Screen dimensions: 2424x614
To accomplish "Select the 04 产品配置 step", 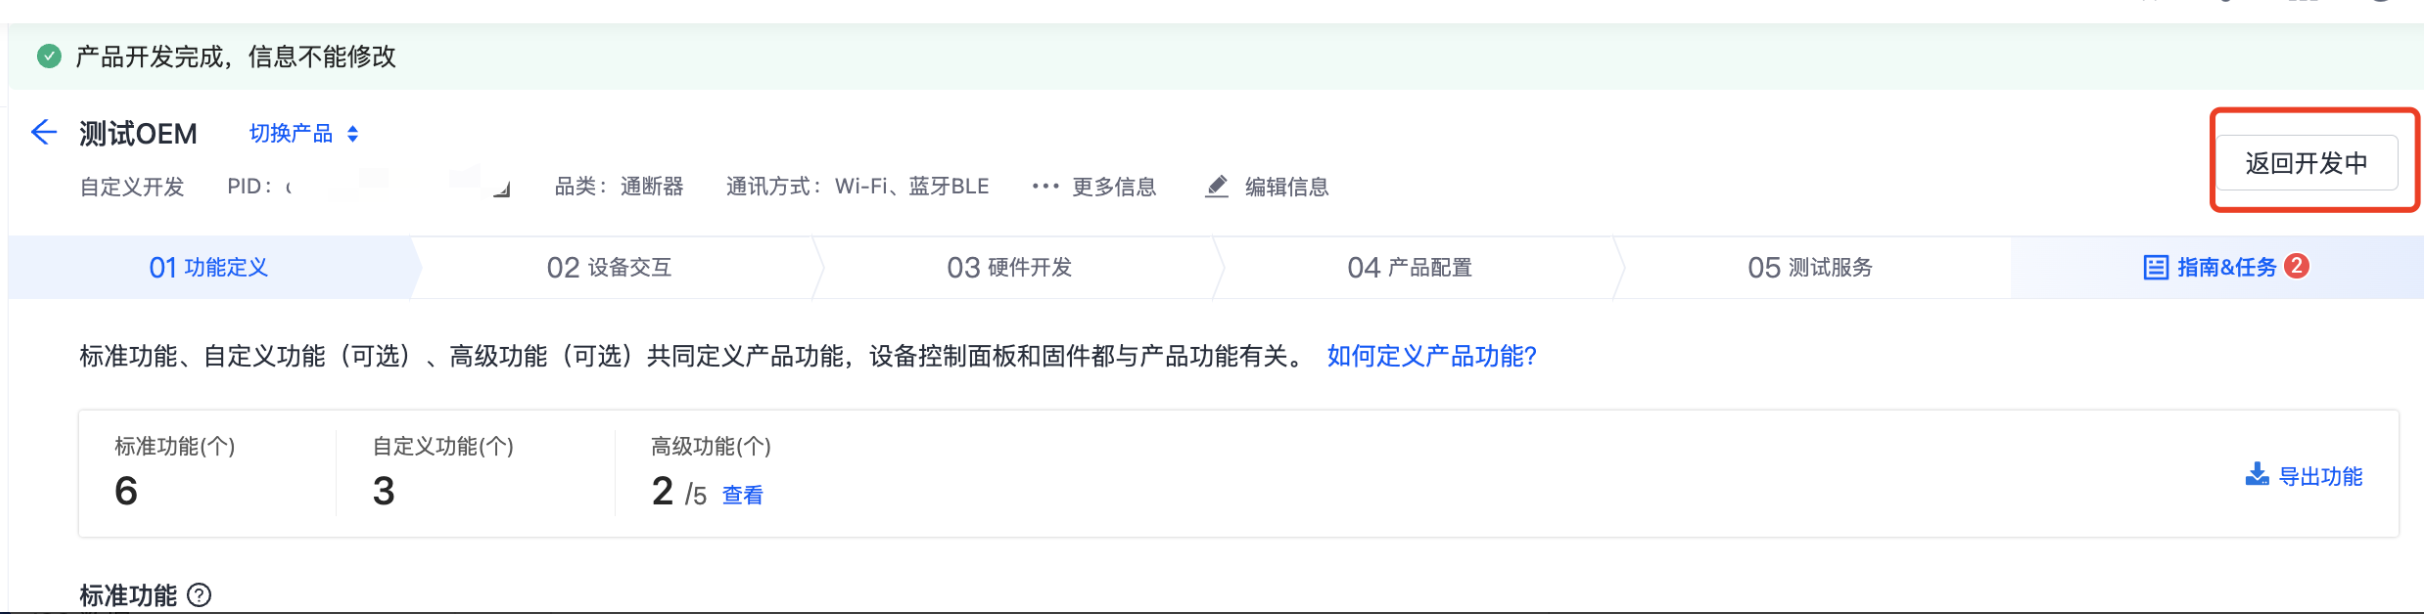I will (x=1409, y=267).
